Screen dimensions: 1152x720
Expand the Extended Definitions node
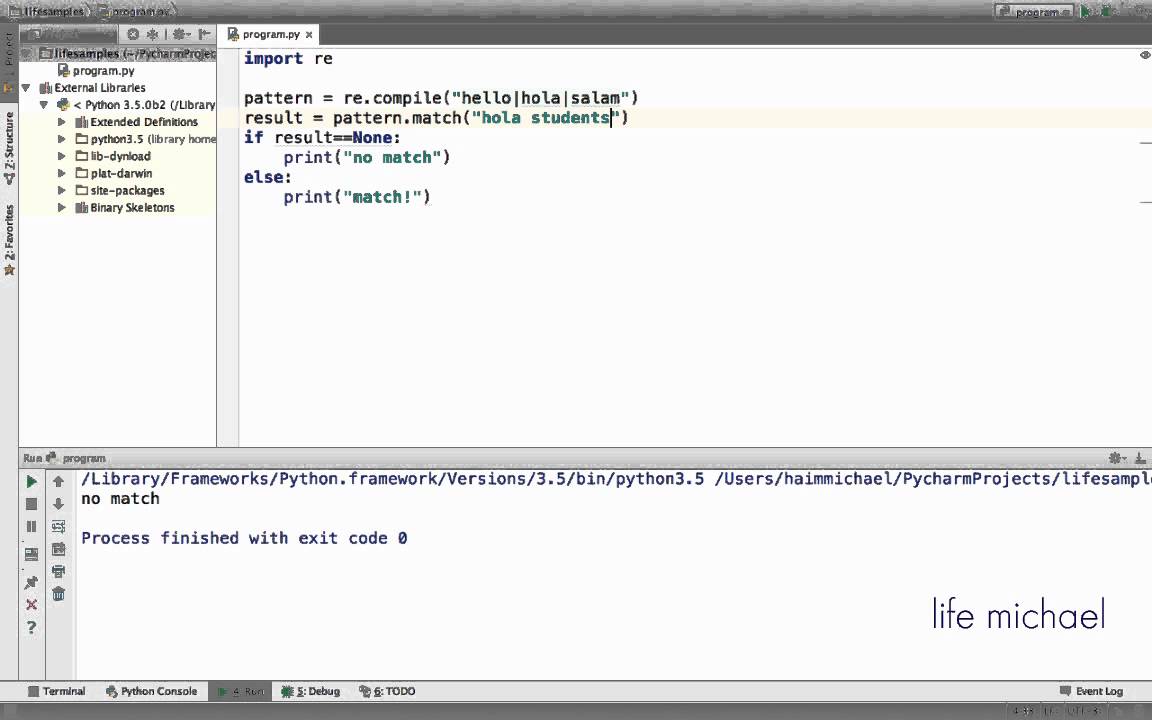62,122
